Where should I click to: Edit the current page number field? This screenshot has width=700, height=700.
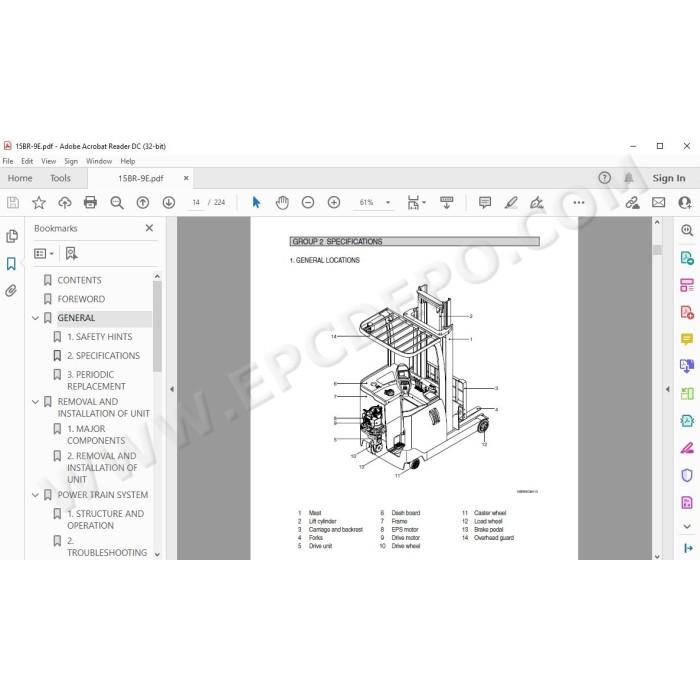click(196, 203)
